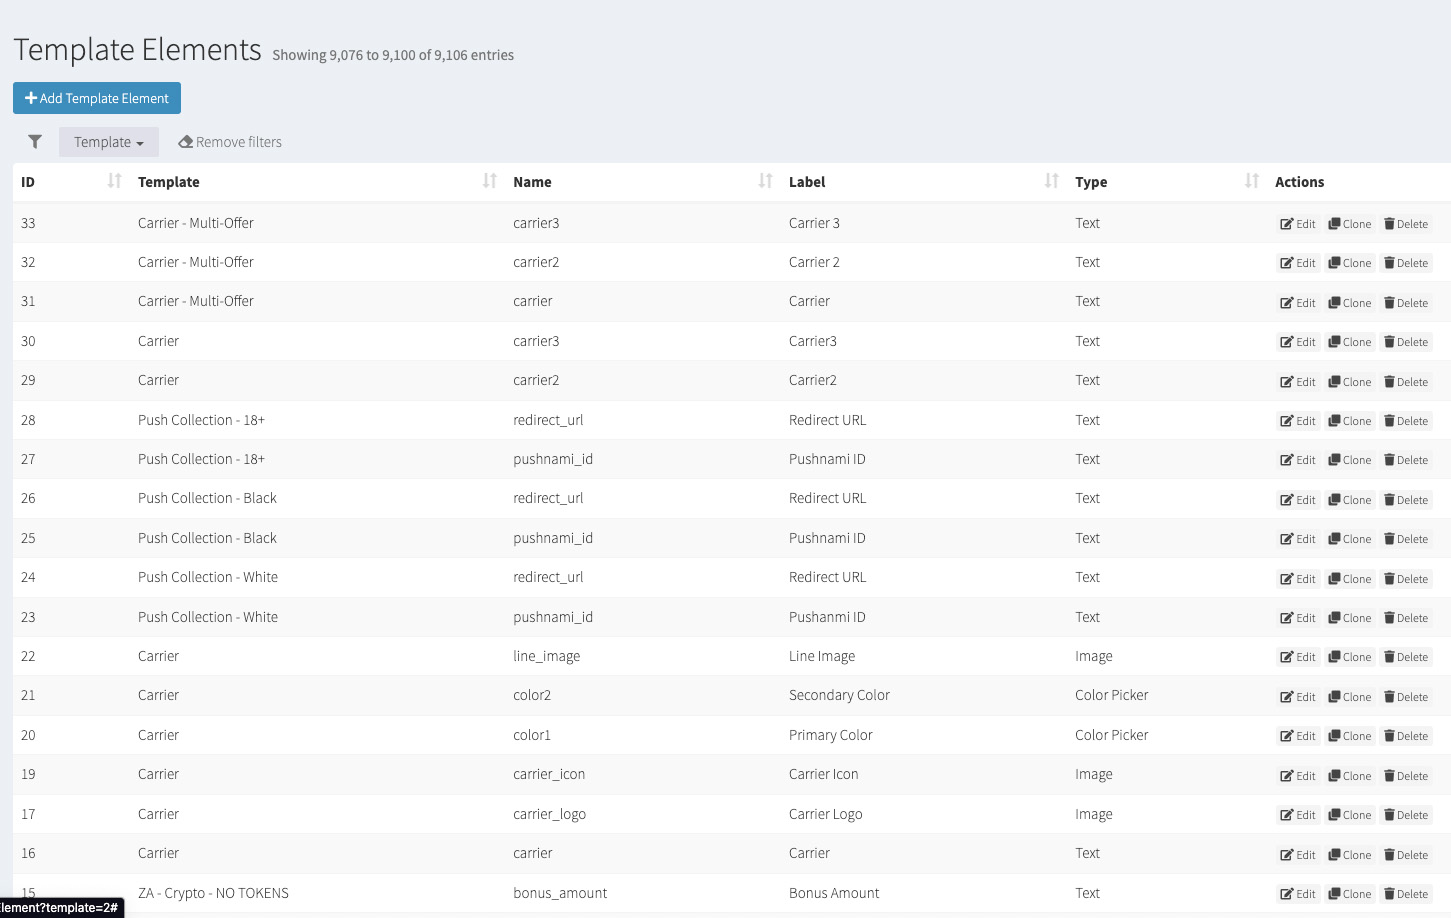Sort table by ID column
This screenshot has height=918, width=1451.
tap(114, 181)
